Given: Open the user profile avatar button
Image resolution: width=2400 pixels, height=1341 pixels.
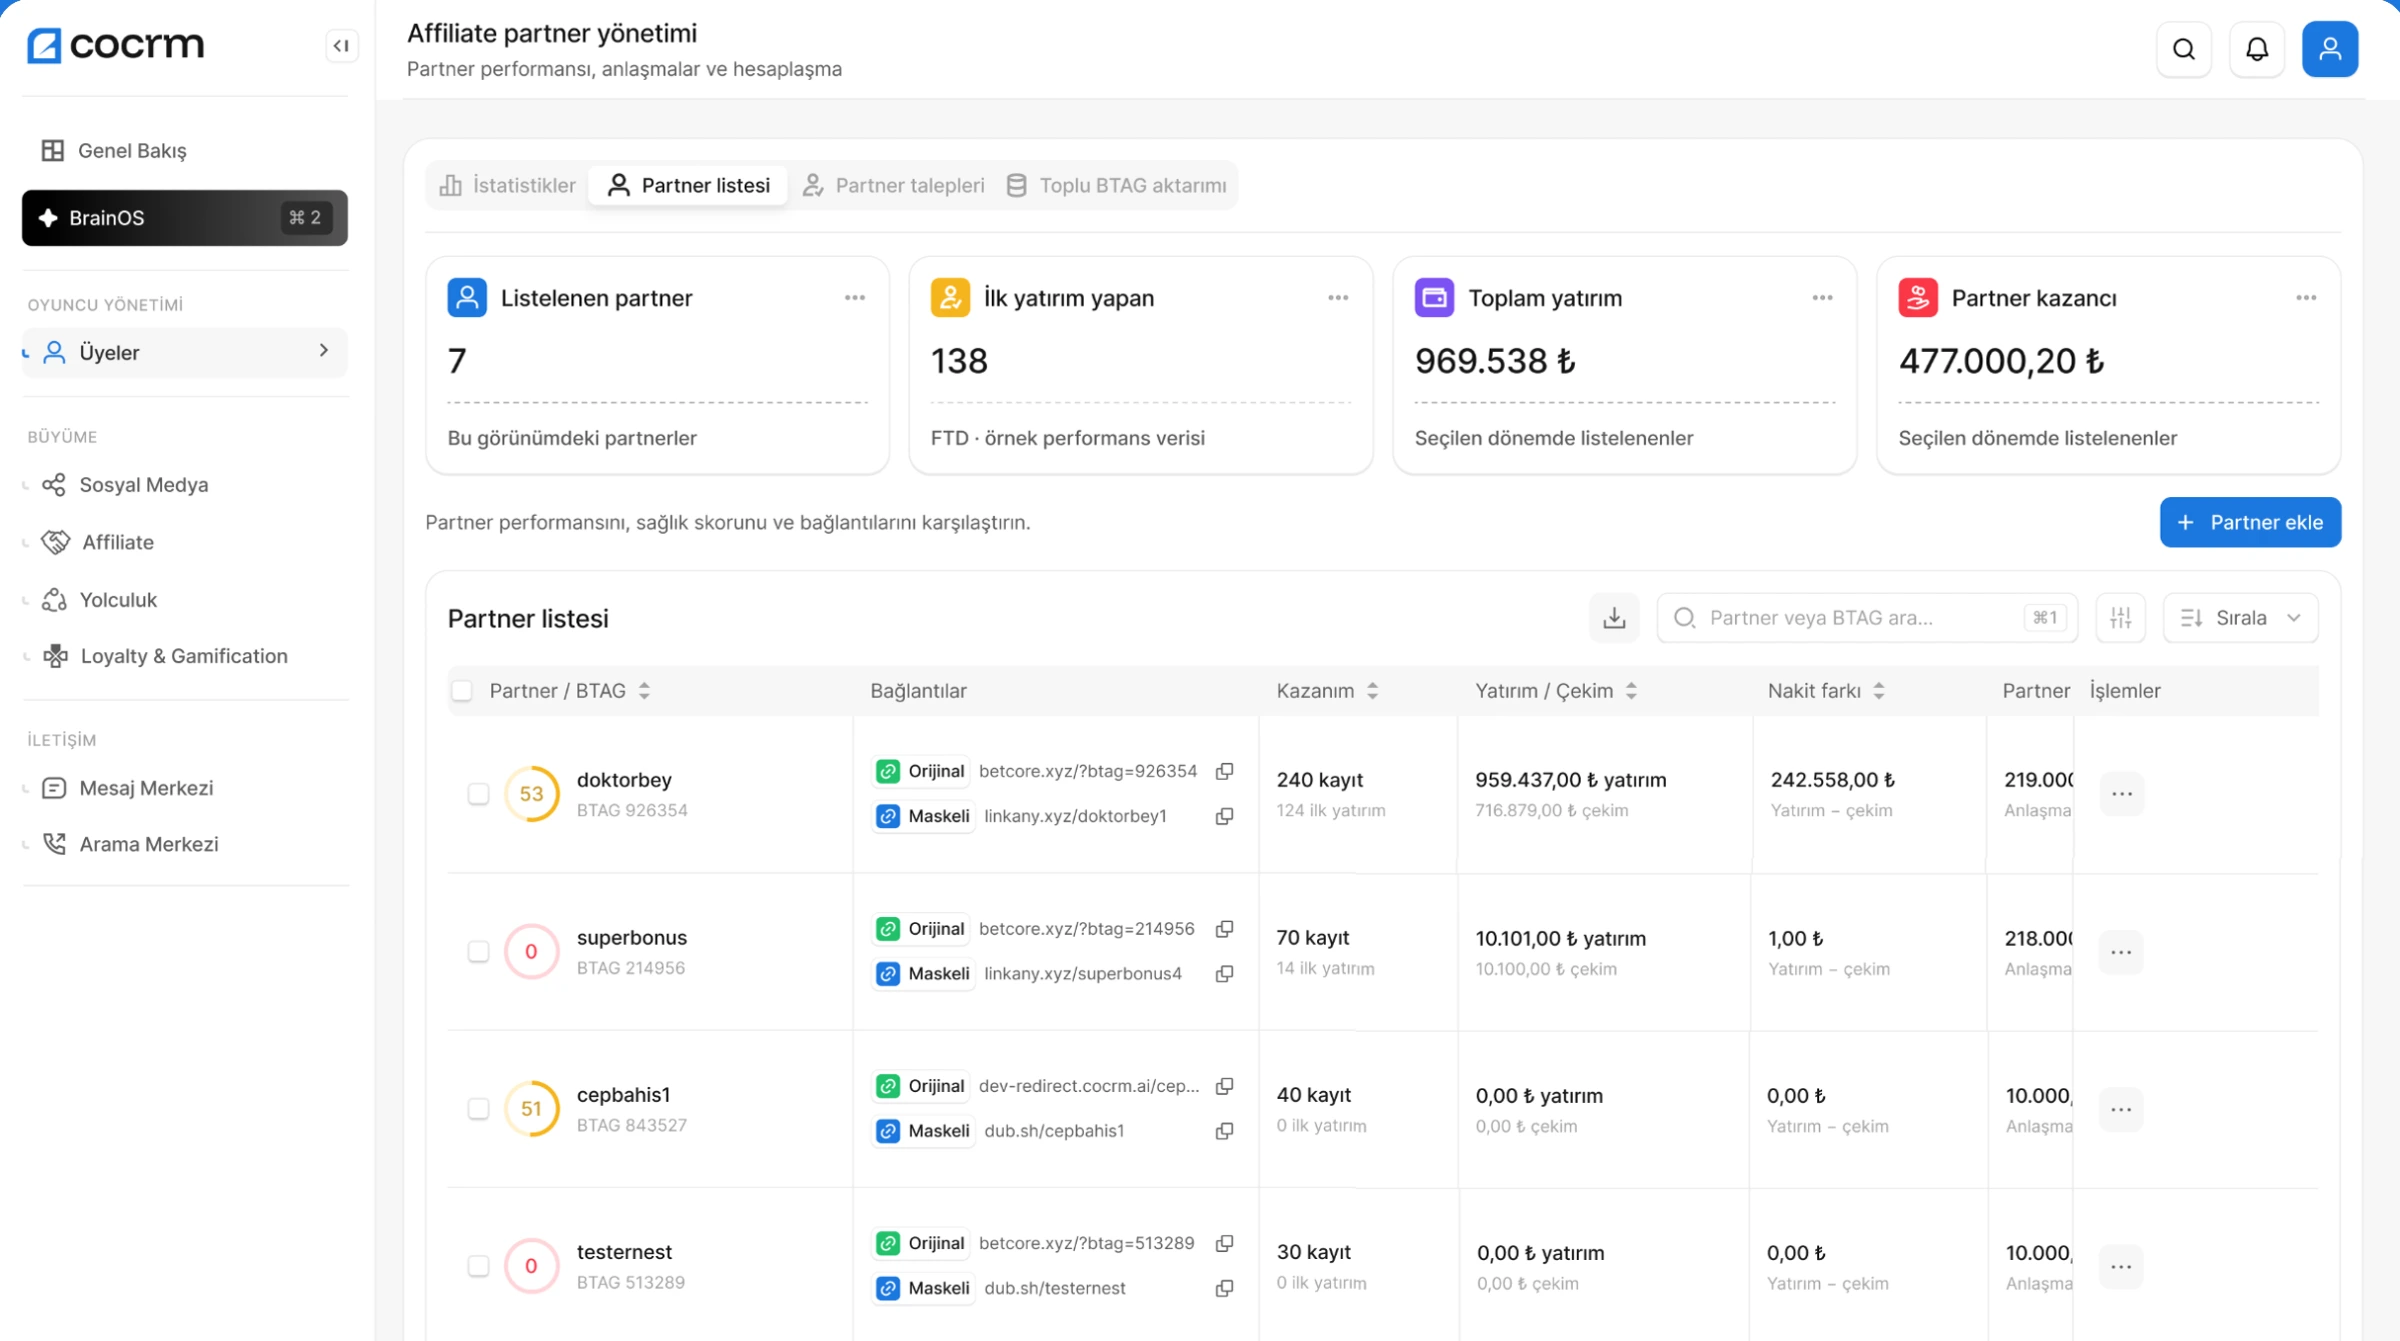Looking at the screenshot, I should coord(2330,49).
